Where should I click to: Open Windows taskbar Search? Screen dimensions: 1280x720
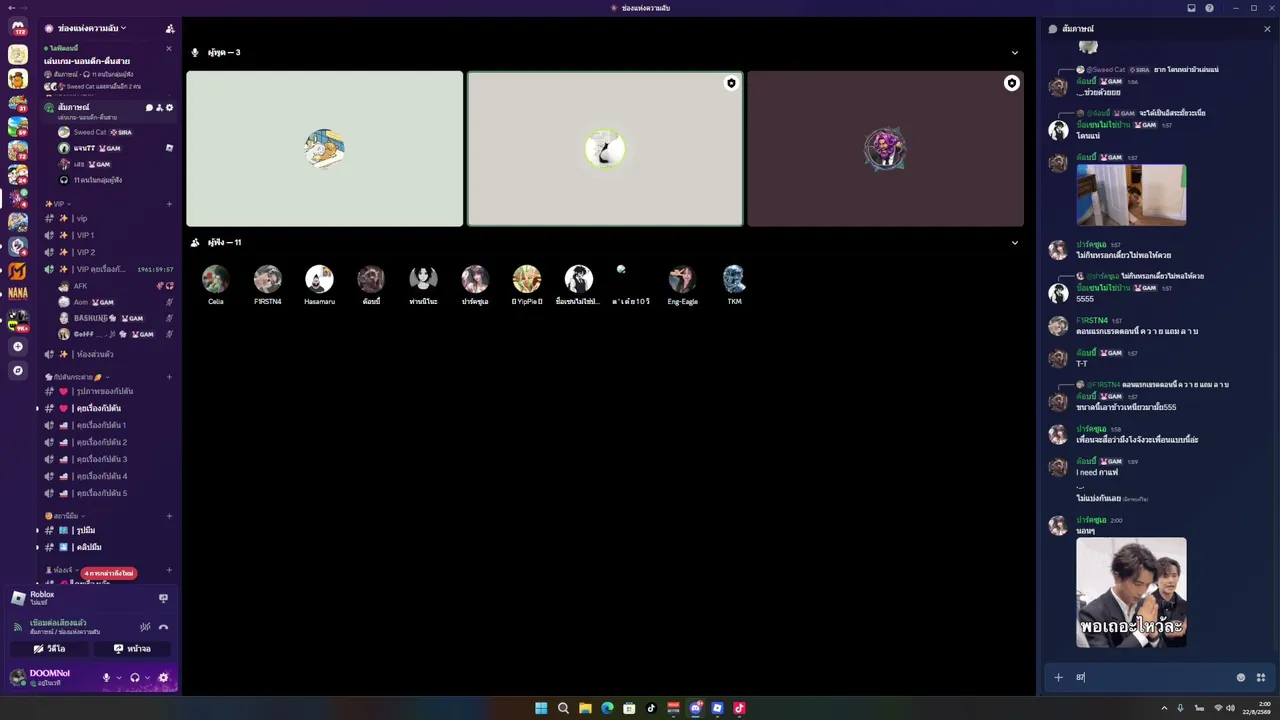(563, 708)
